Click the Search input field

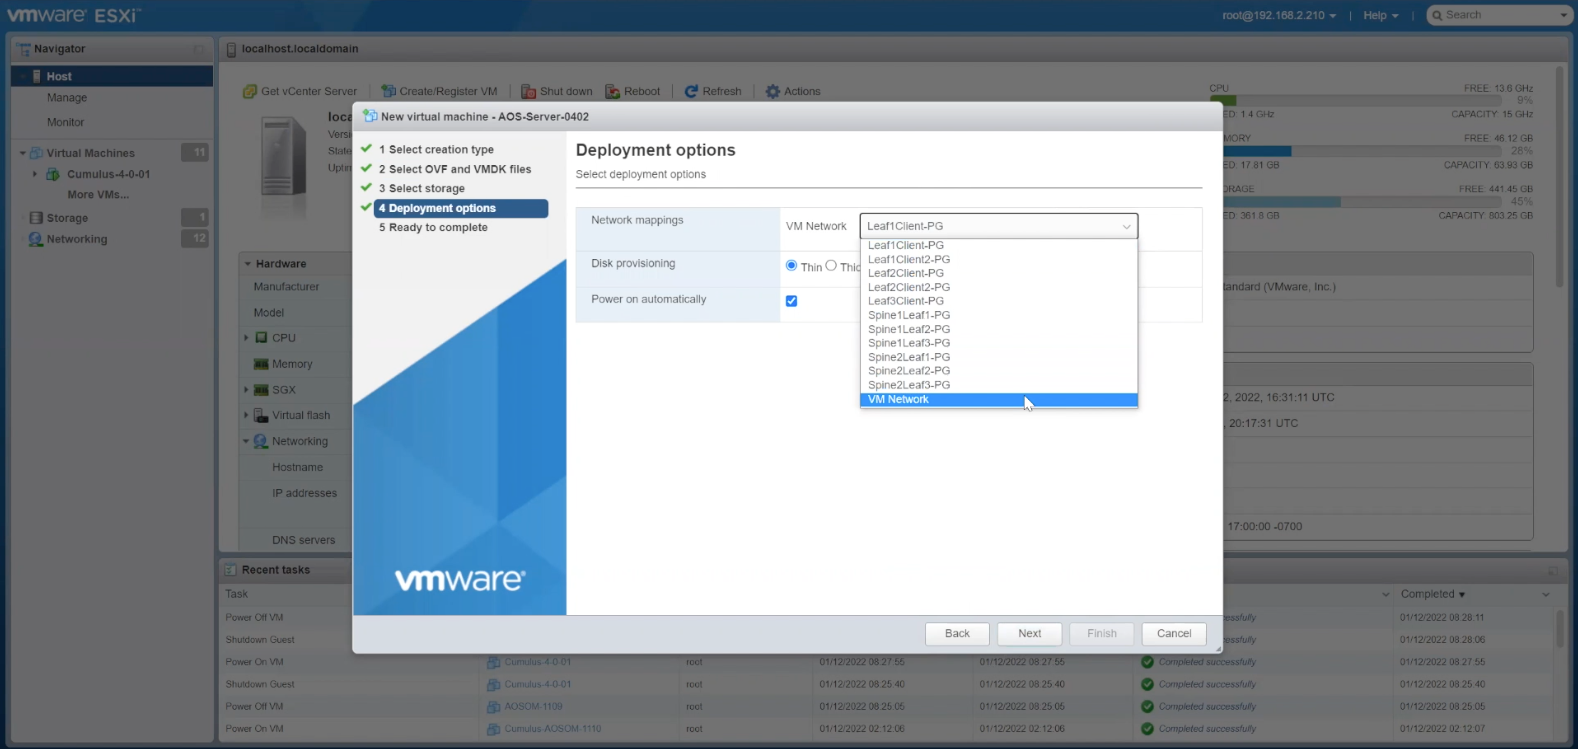coord(1498,15)
